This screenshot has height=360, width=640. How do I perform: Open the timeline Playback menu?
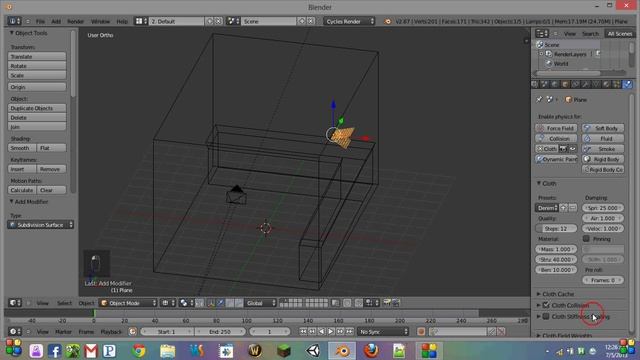tap(111, 332)
